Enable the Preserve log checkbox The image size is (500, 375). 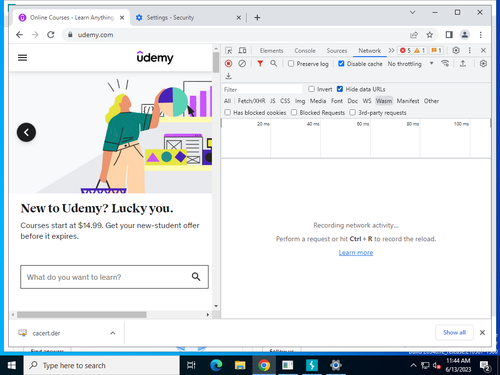click(291, 63)
